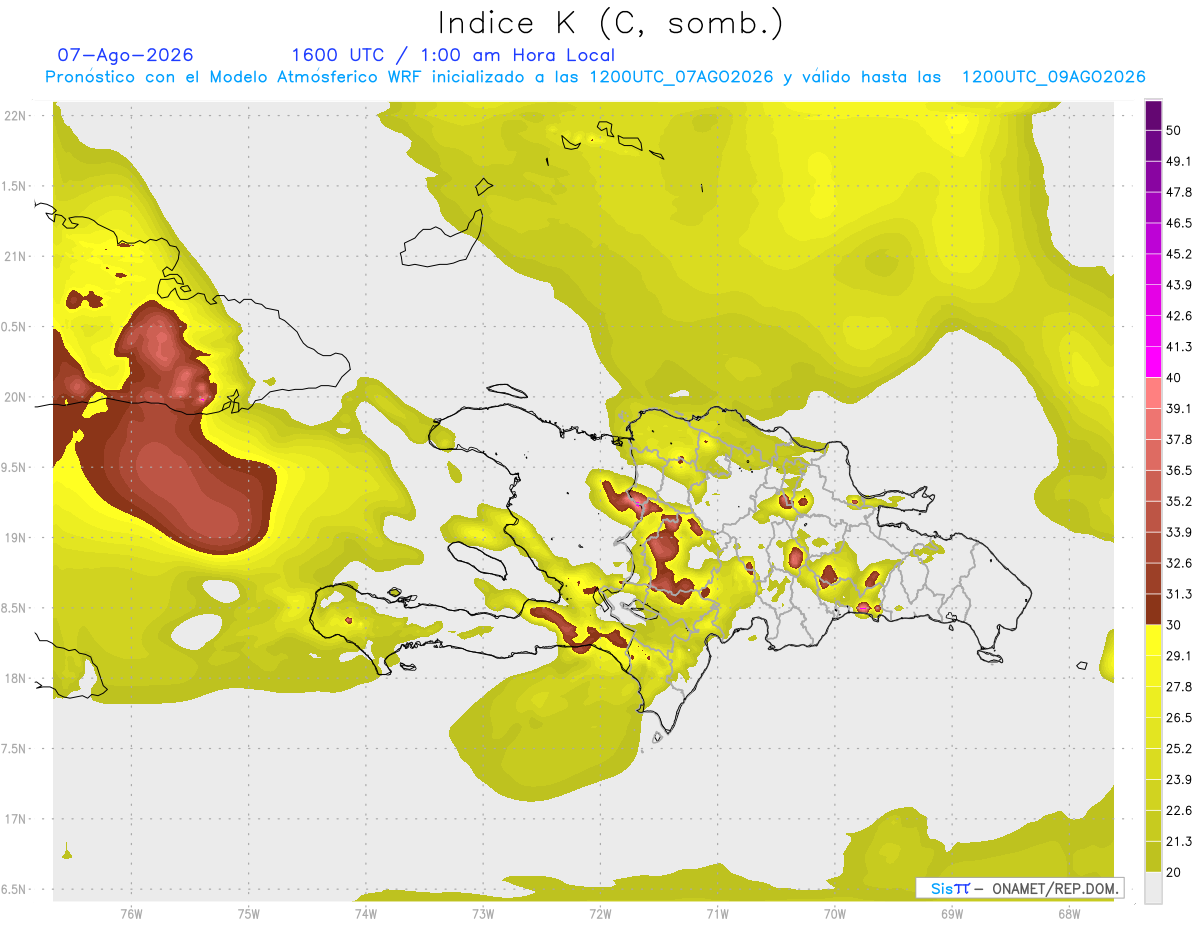The image size is (1200, 927).
Task: Click the colorbar value "35.2"
Action: pyautogui.click(x=1178, y=501)
